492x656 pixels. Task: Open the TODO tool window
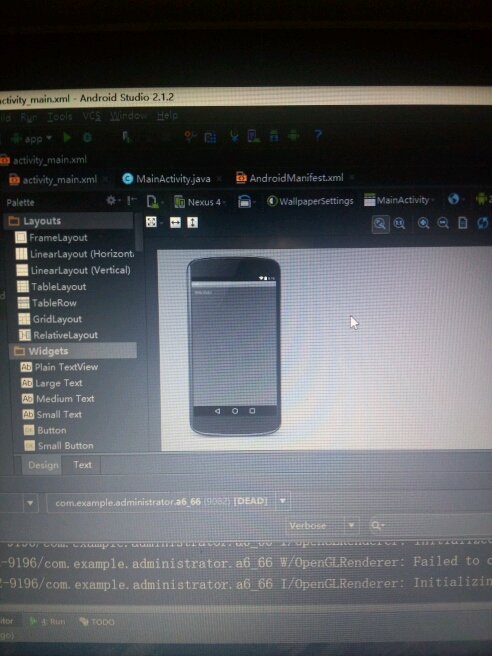pyautogui.click(x=97, y=622)
